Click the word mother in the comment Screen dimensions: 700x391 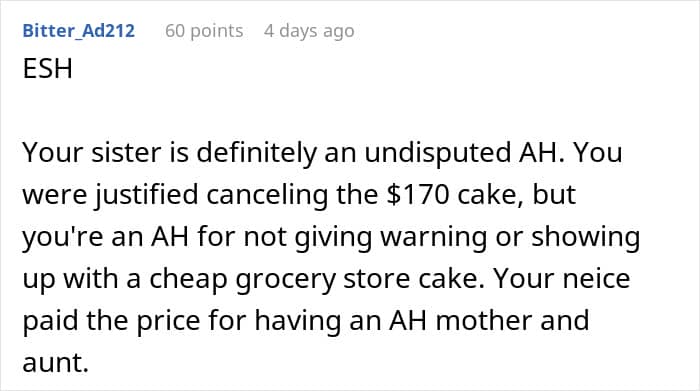click(483, 321)
